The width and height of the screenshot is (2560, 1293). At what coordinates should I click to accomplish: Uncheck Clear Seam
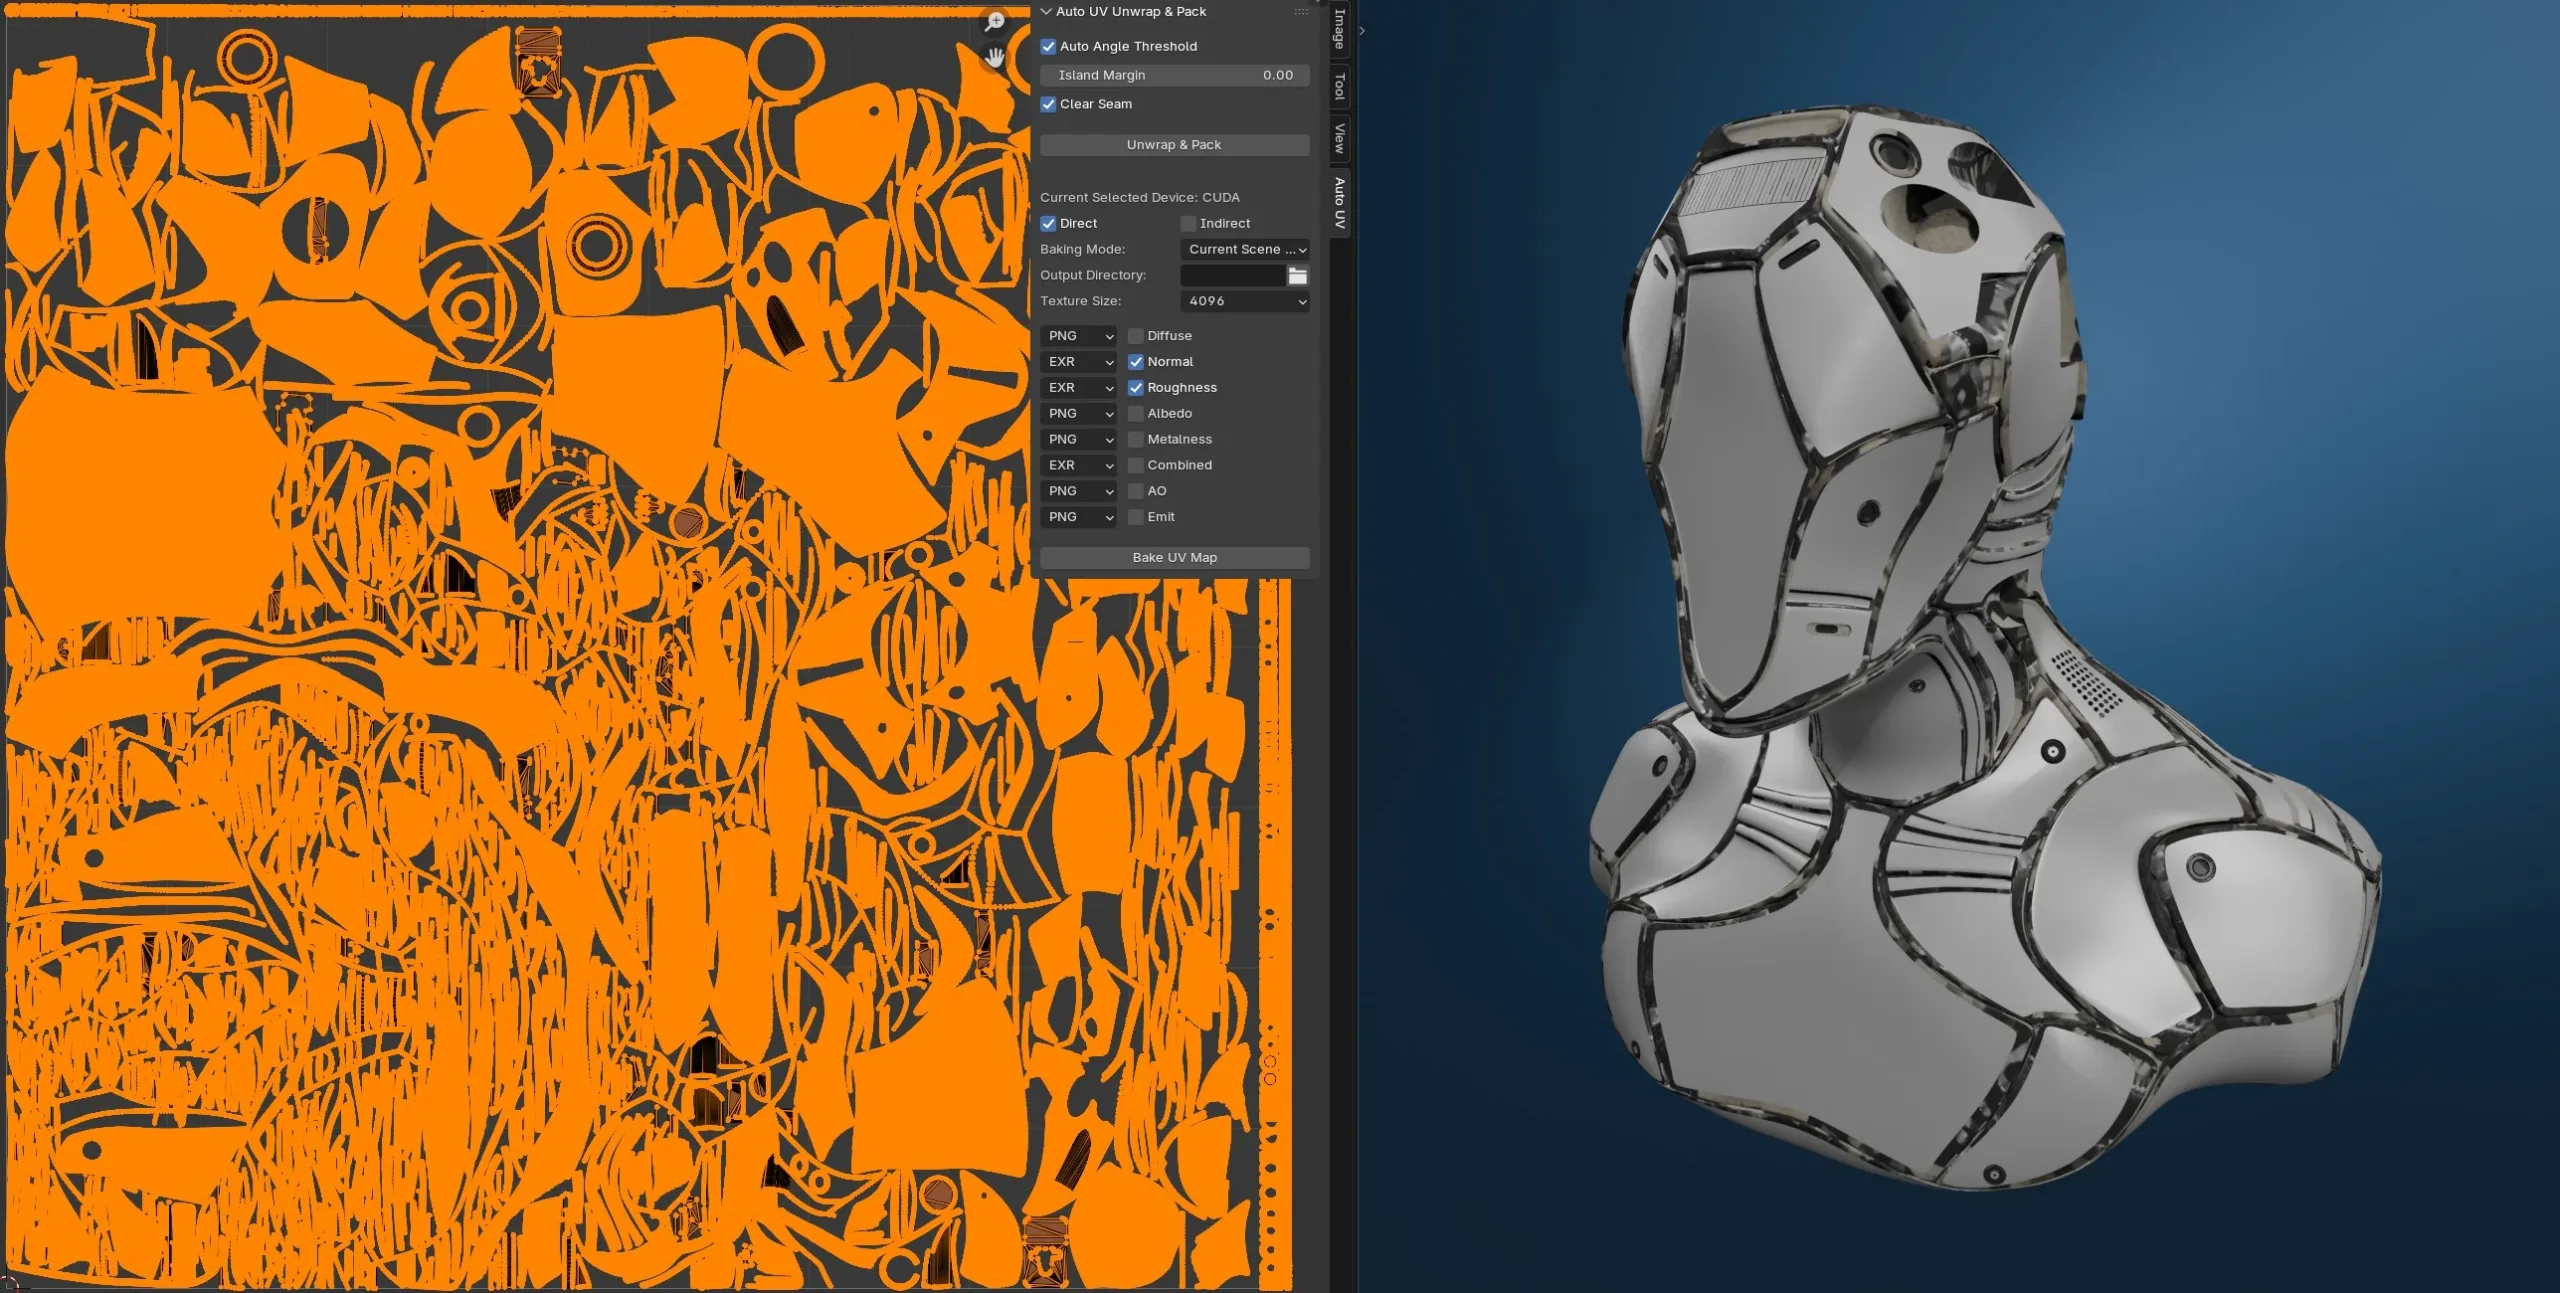(x=1048, y=104)
